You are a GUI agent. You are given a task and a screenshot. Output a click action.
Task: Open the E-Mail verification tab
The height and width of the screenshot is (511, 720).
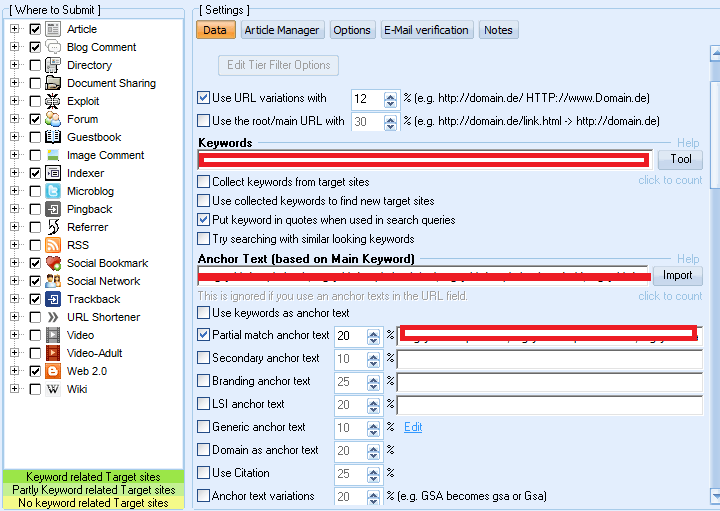428,30
